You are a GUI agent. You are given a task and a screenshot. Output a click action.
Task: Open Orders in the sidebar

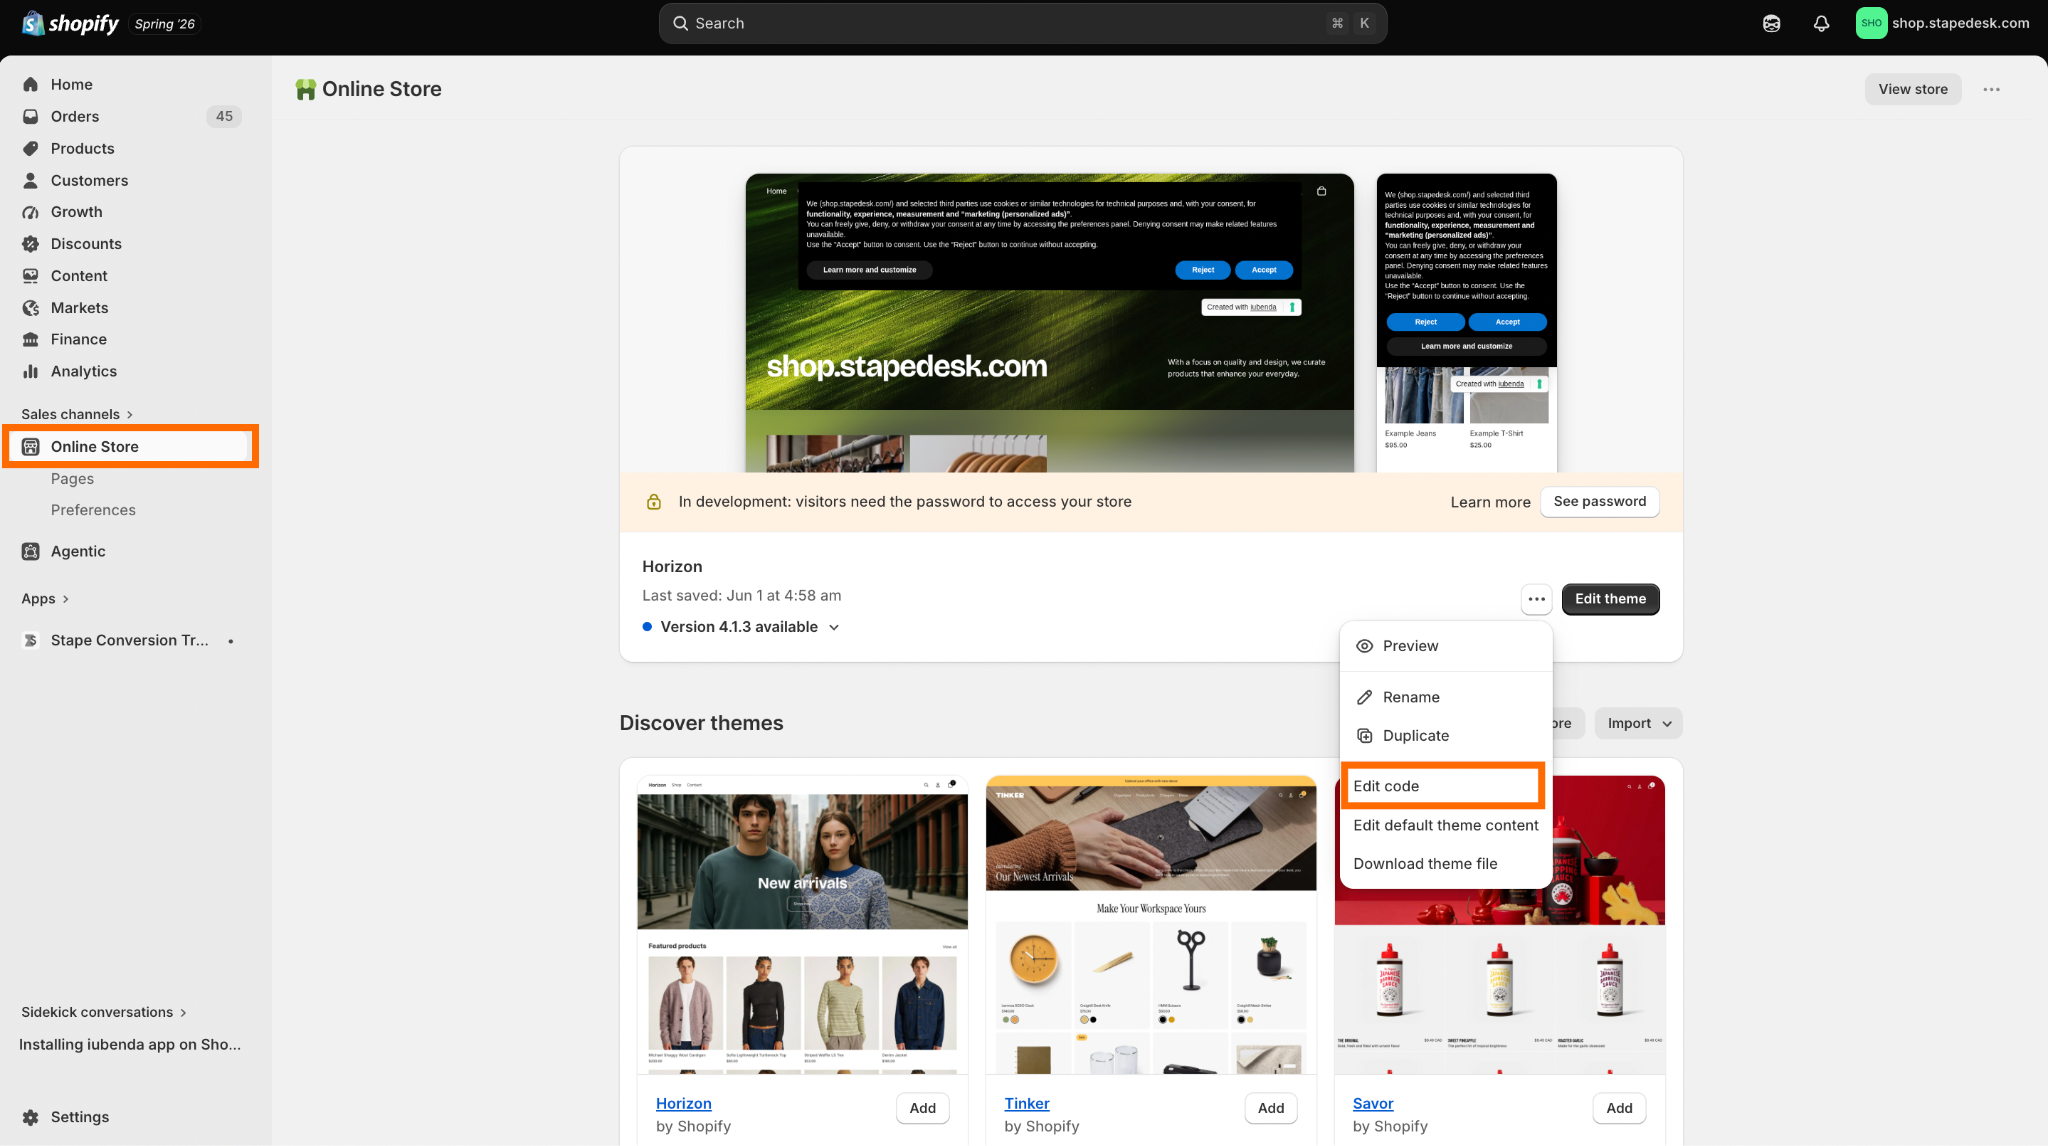(x=75, y=116)
